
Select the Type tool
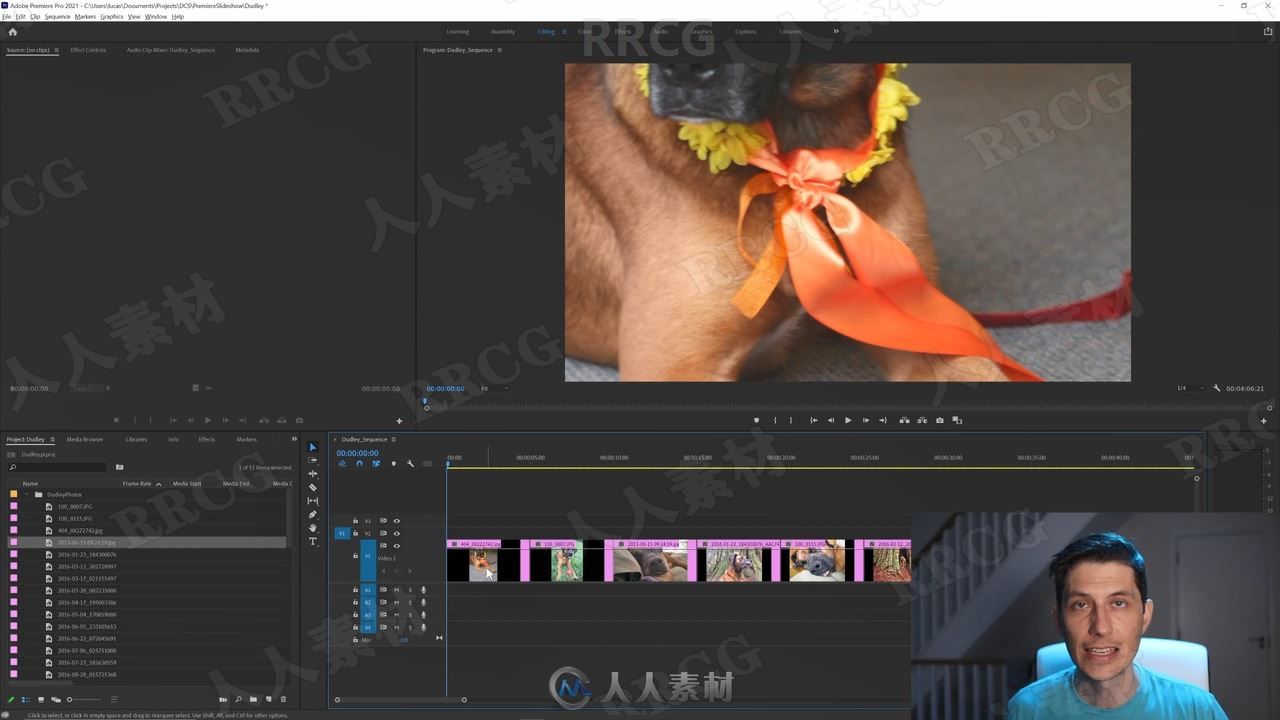coord(312,541)
